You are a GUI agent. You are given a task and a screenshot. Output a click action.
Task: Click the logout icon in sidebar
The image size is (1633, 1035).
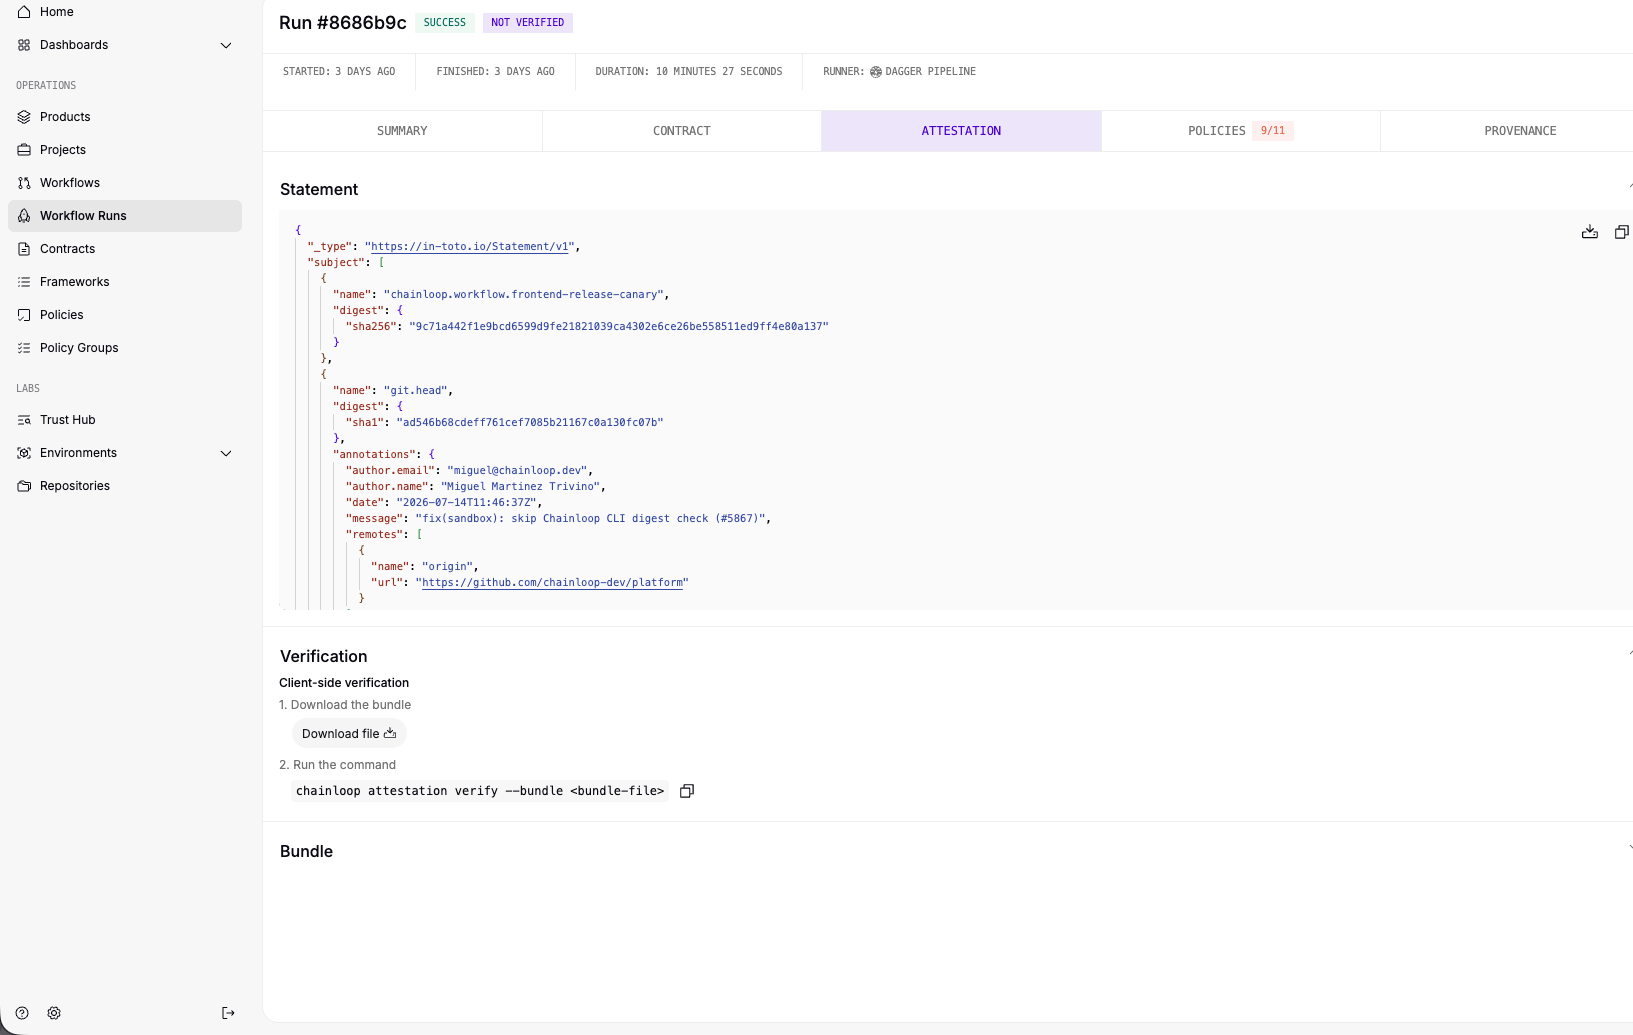coord(228,1013)
